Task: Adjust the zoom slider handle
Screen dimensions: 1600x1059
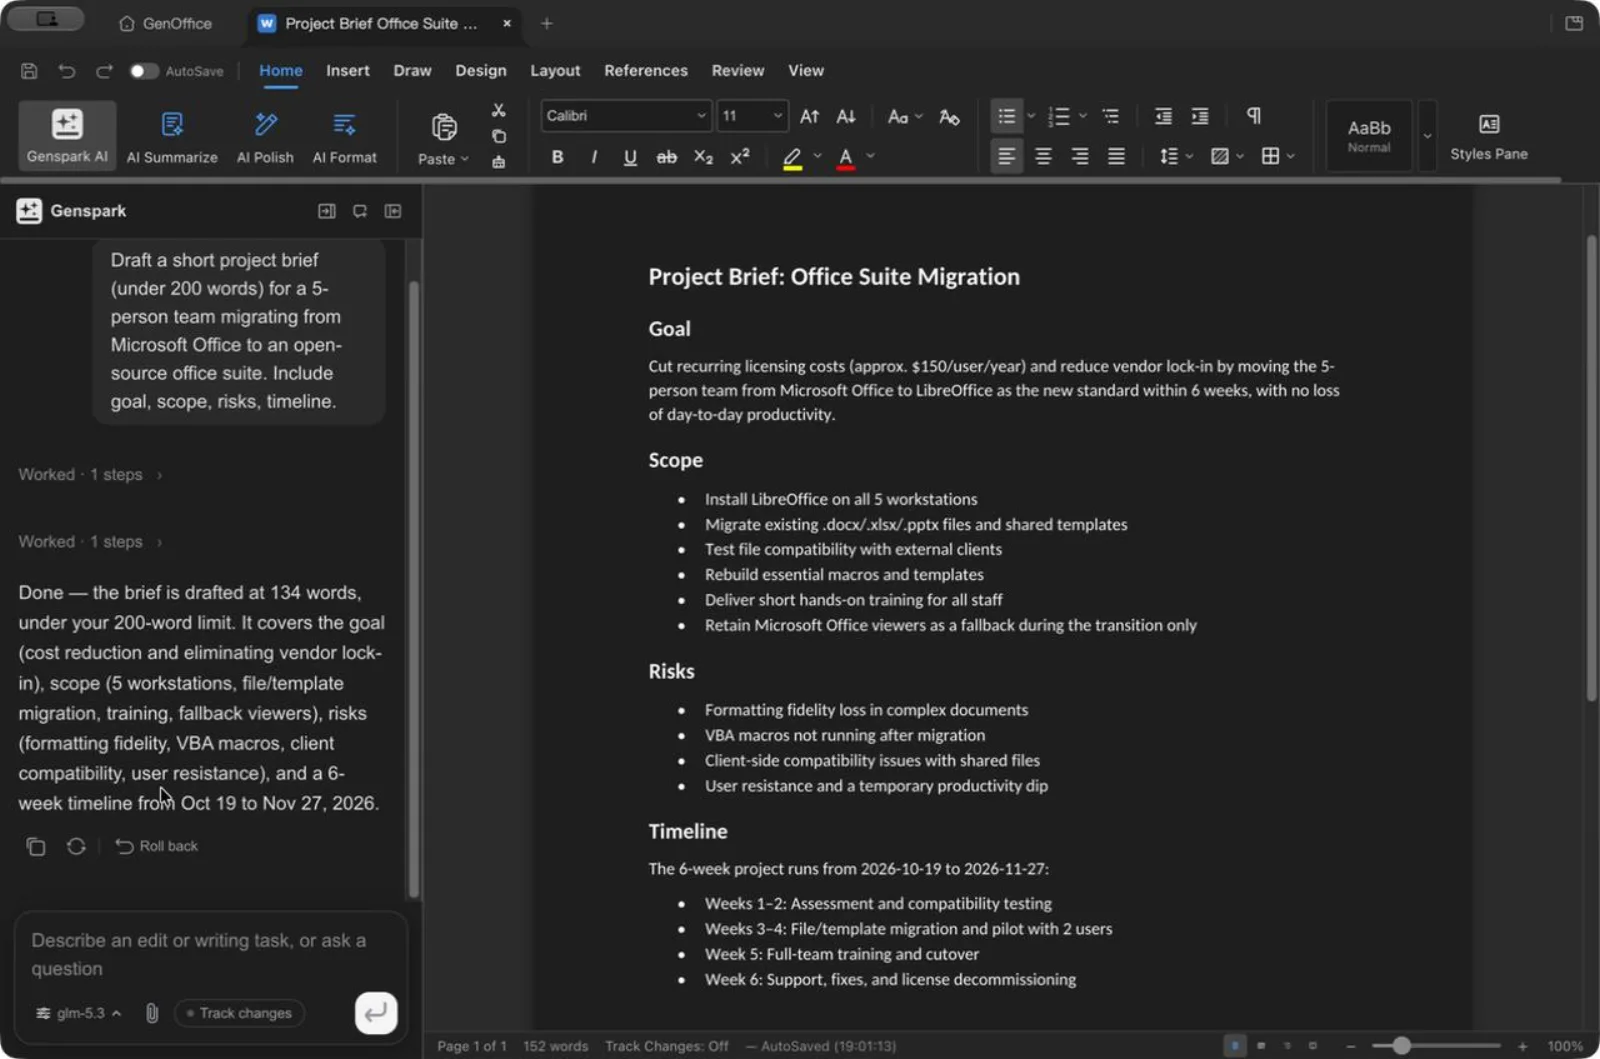Action: coord(1401,1046)
